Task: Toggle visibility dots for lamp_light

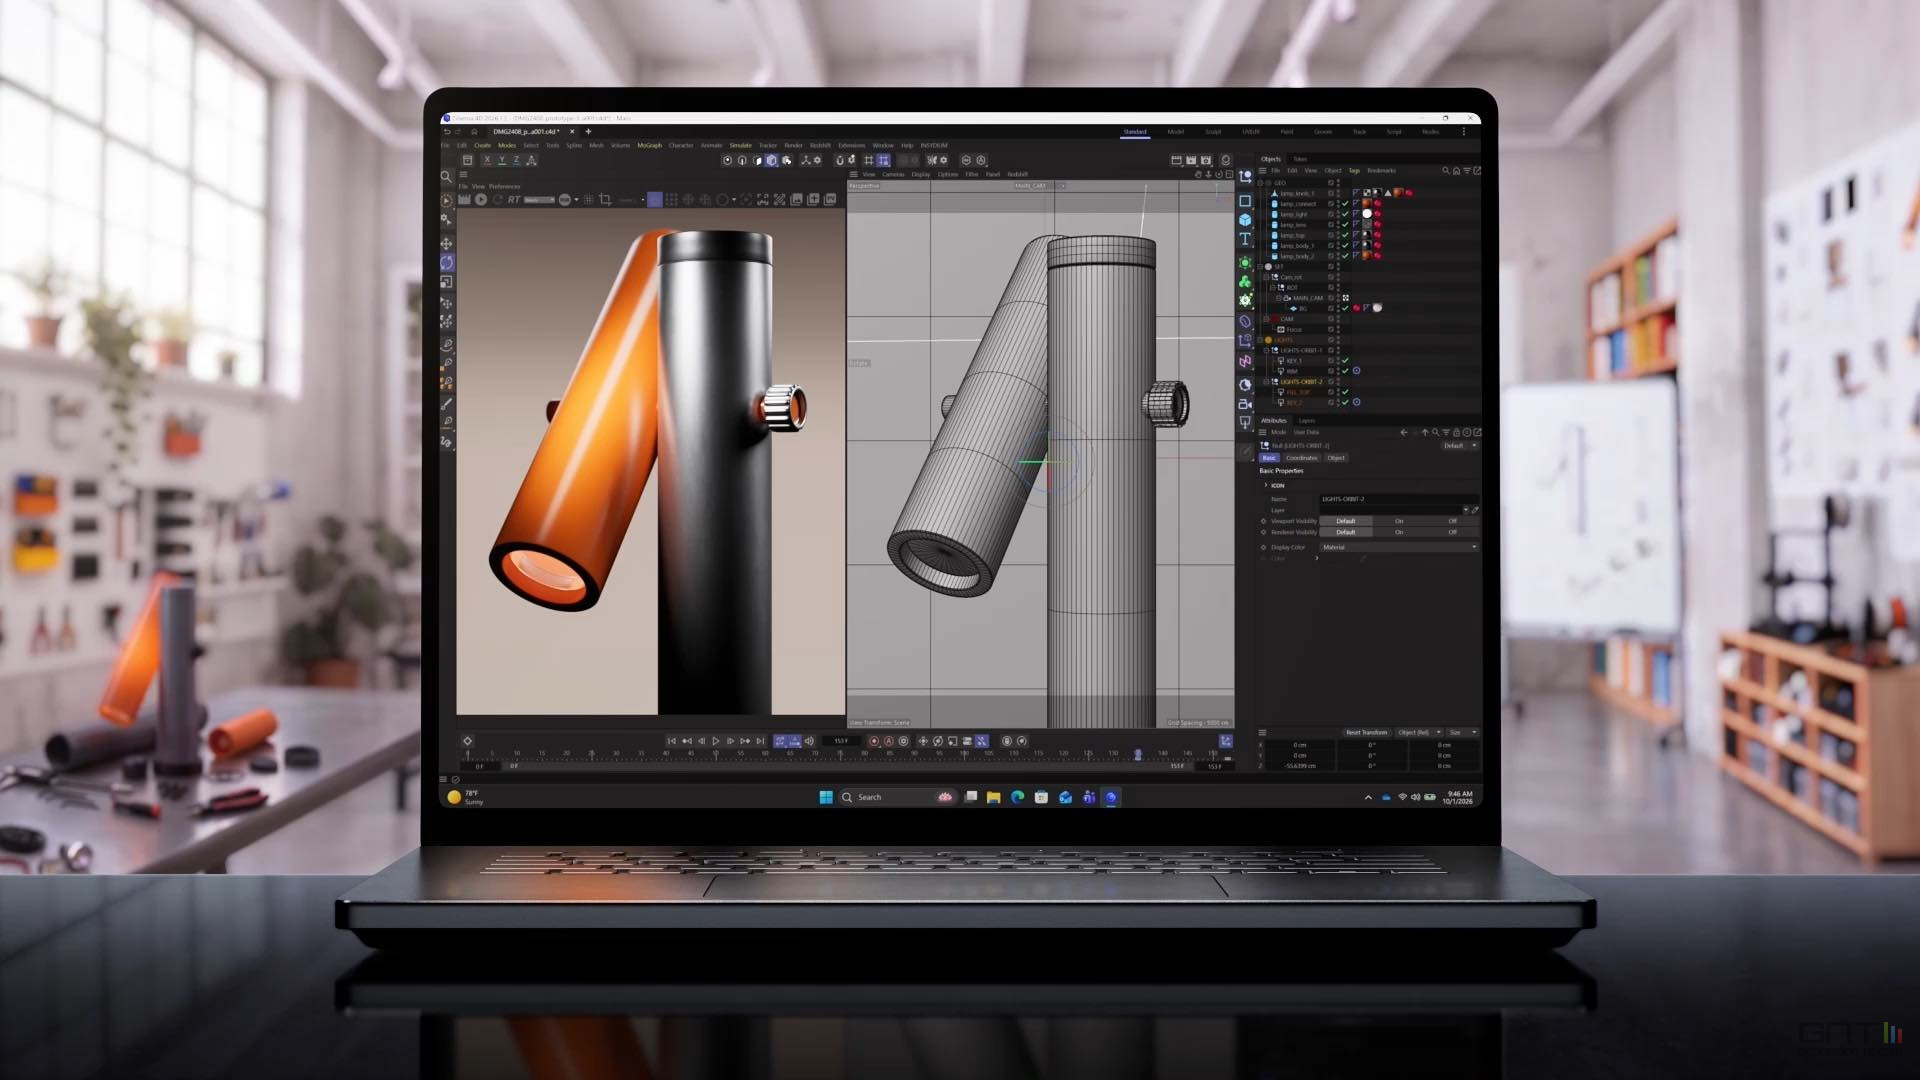Action: point(1337,214)
